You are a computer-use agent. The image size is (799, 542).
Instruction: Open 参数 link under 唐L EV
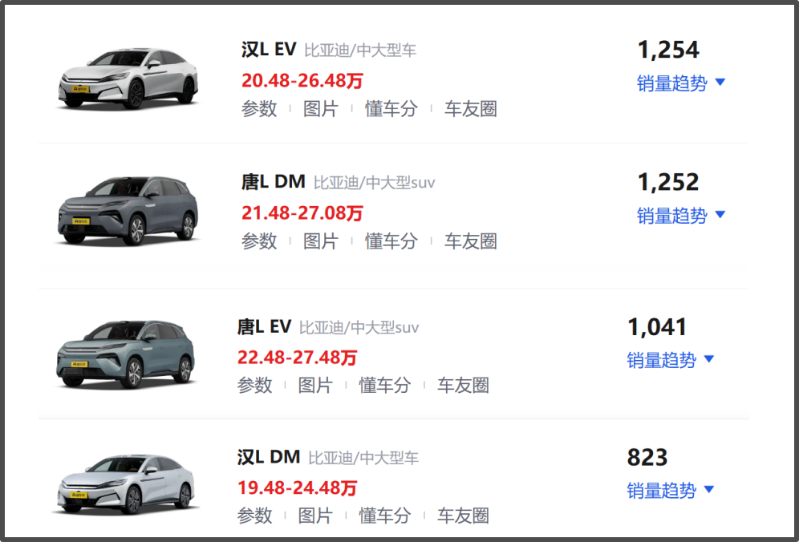255,385
